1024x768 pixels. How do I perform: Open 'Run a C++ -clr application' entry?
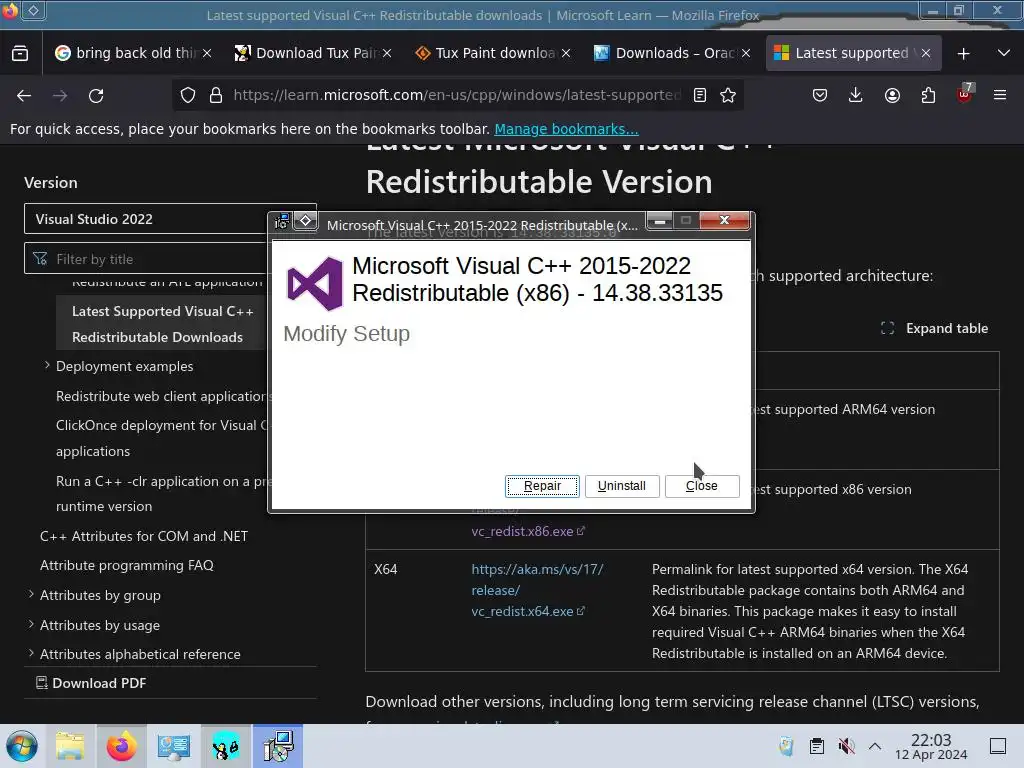pos(162,493)
